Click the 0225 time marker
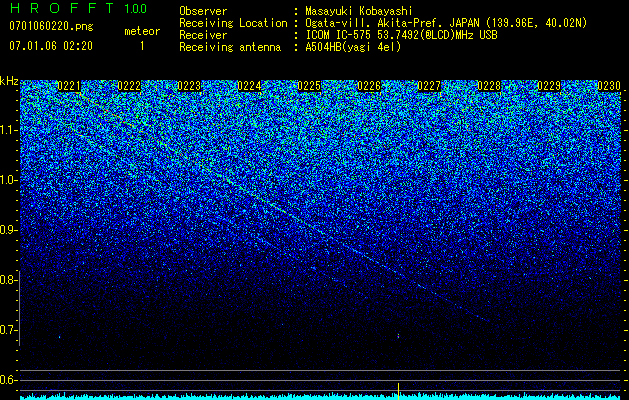The height and width of the screenshot is (400, 629). 309,86
